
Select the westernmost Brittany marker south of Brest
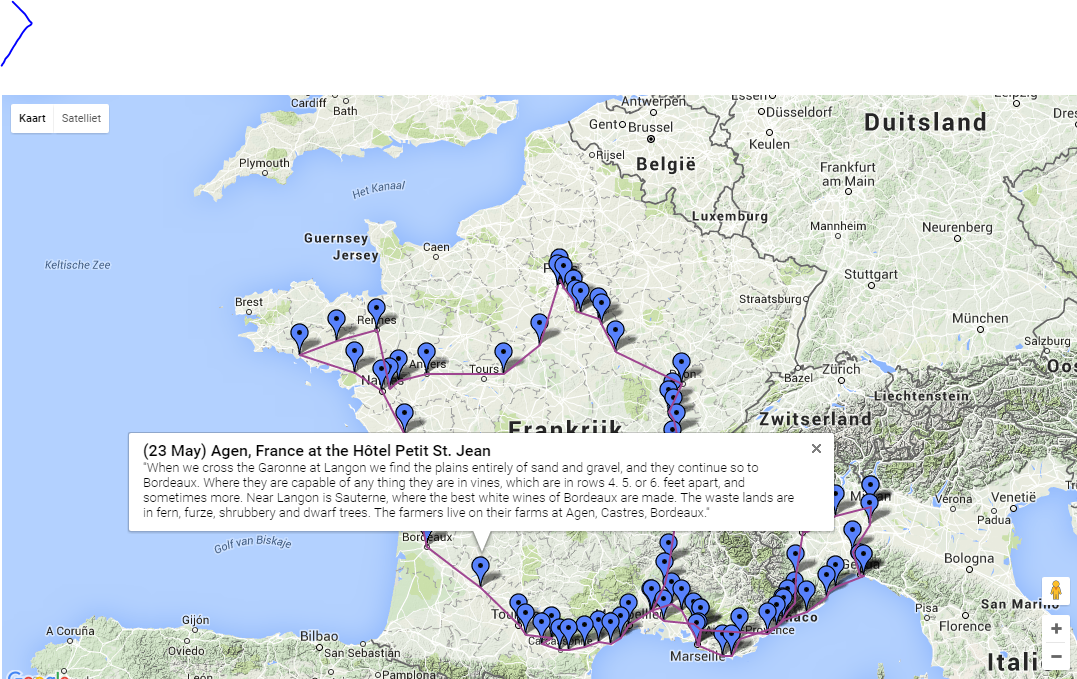[299, 338]
